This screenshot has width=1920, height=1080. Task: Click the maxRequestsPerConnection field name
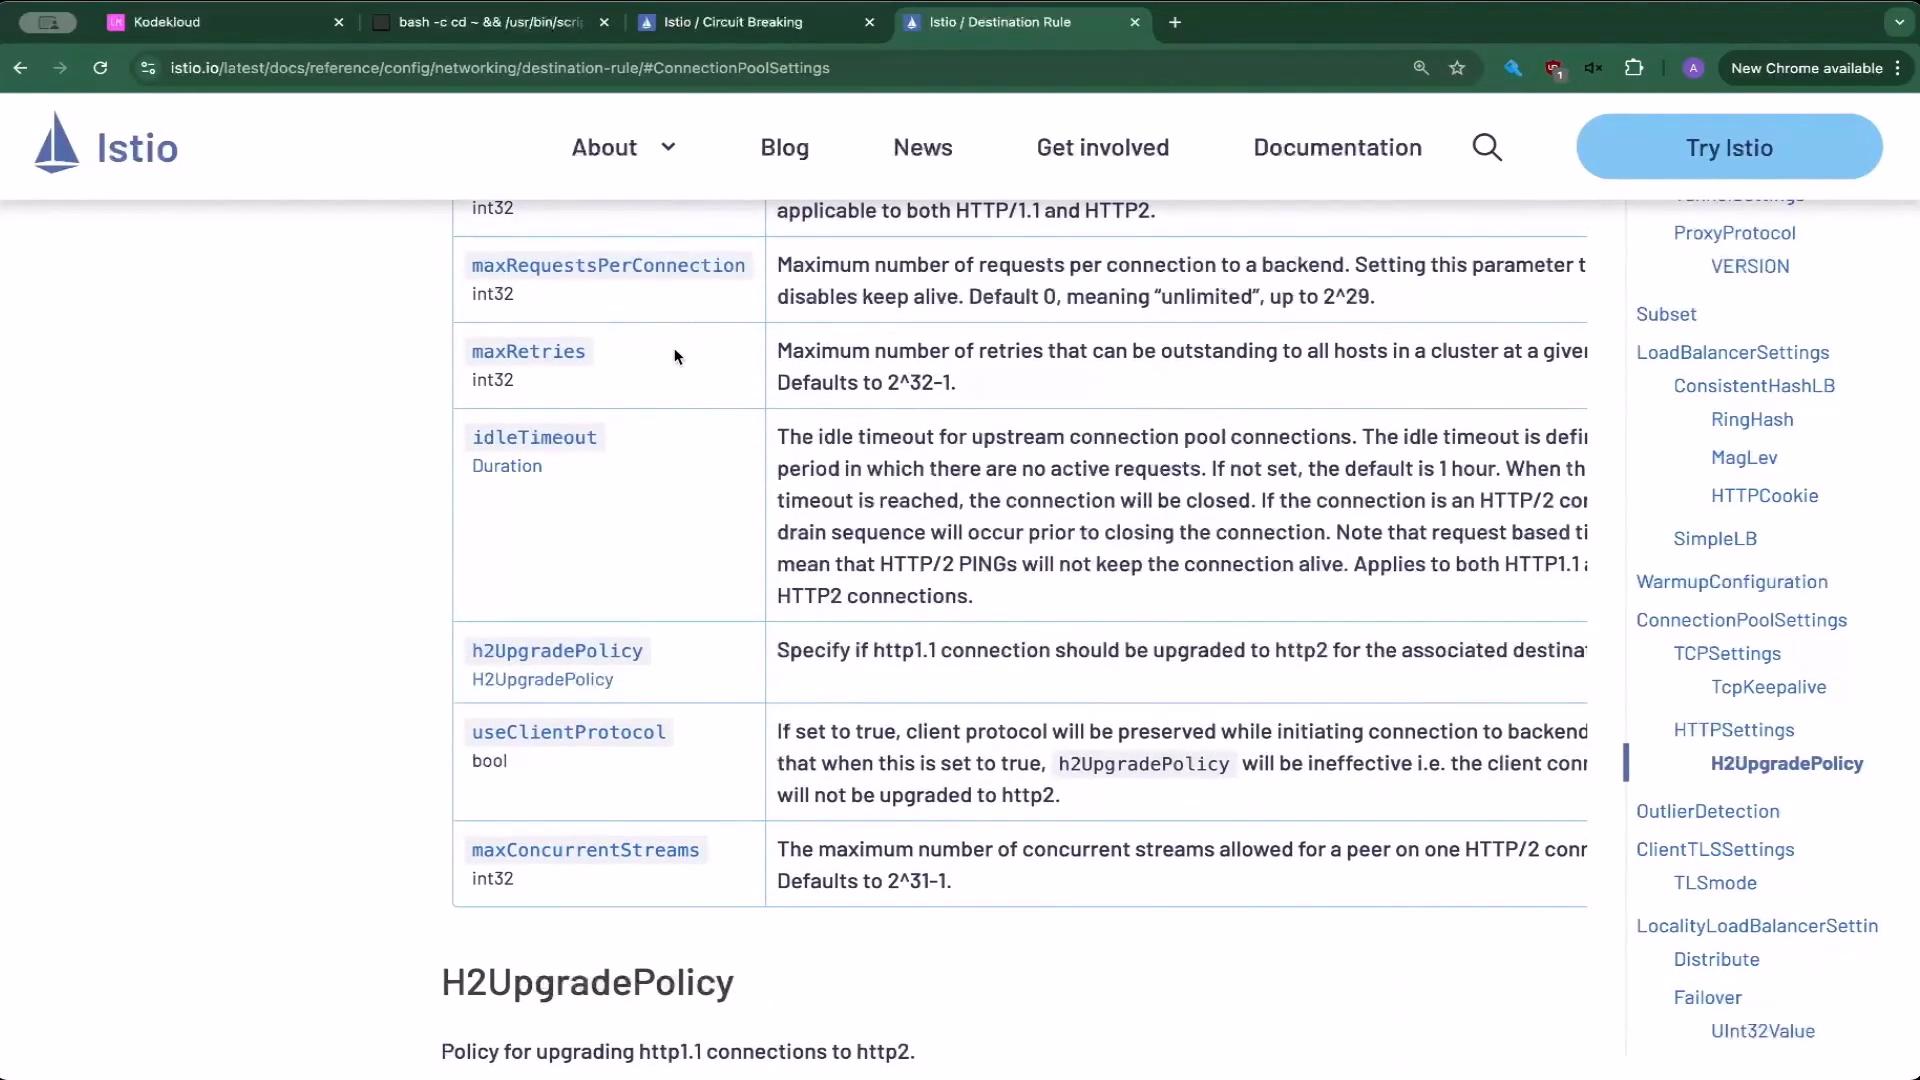pyautogui.click(x=608, y=265)
